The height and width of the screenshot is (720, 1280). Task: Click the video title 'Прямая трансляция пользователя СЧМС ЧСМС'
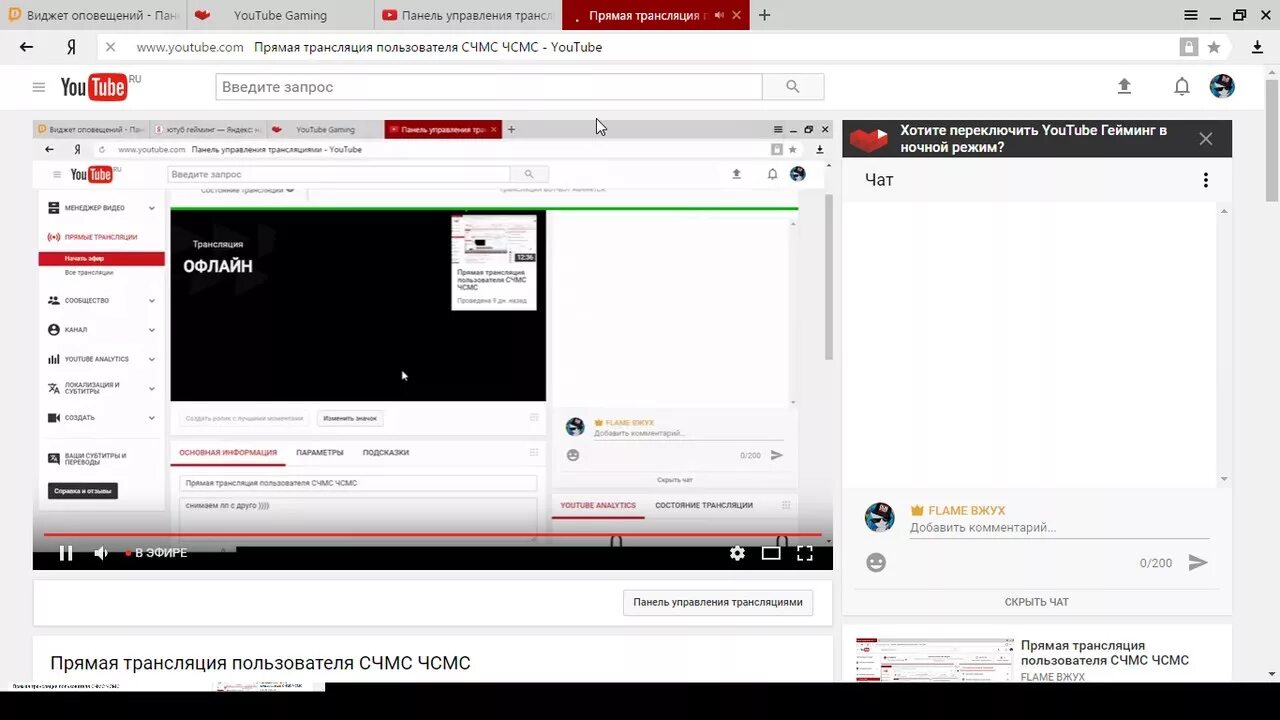click(260, 663)
